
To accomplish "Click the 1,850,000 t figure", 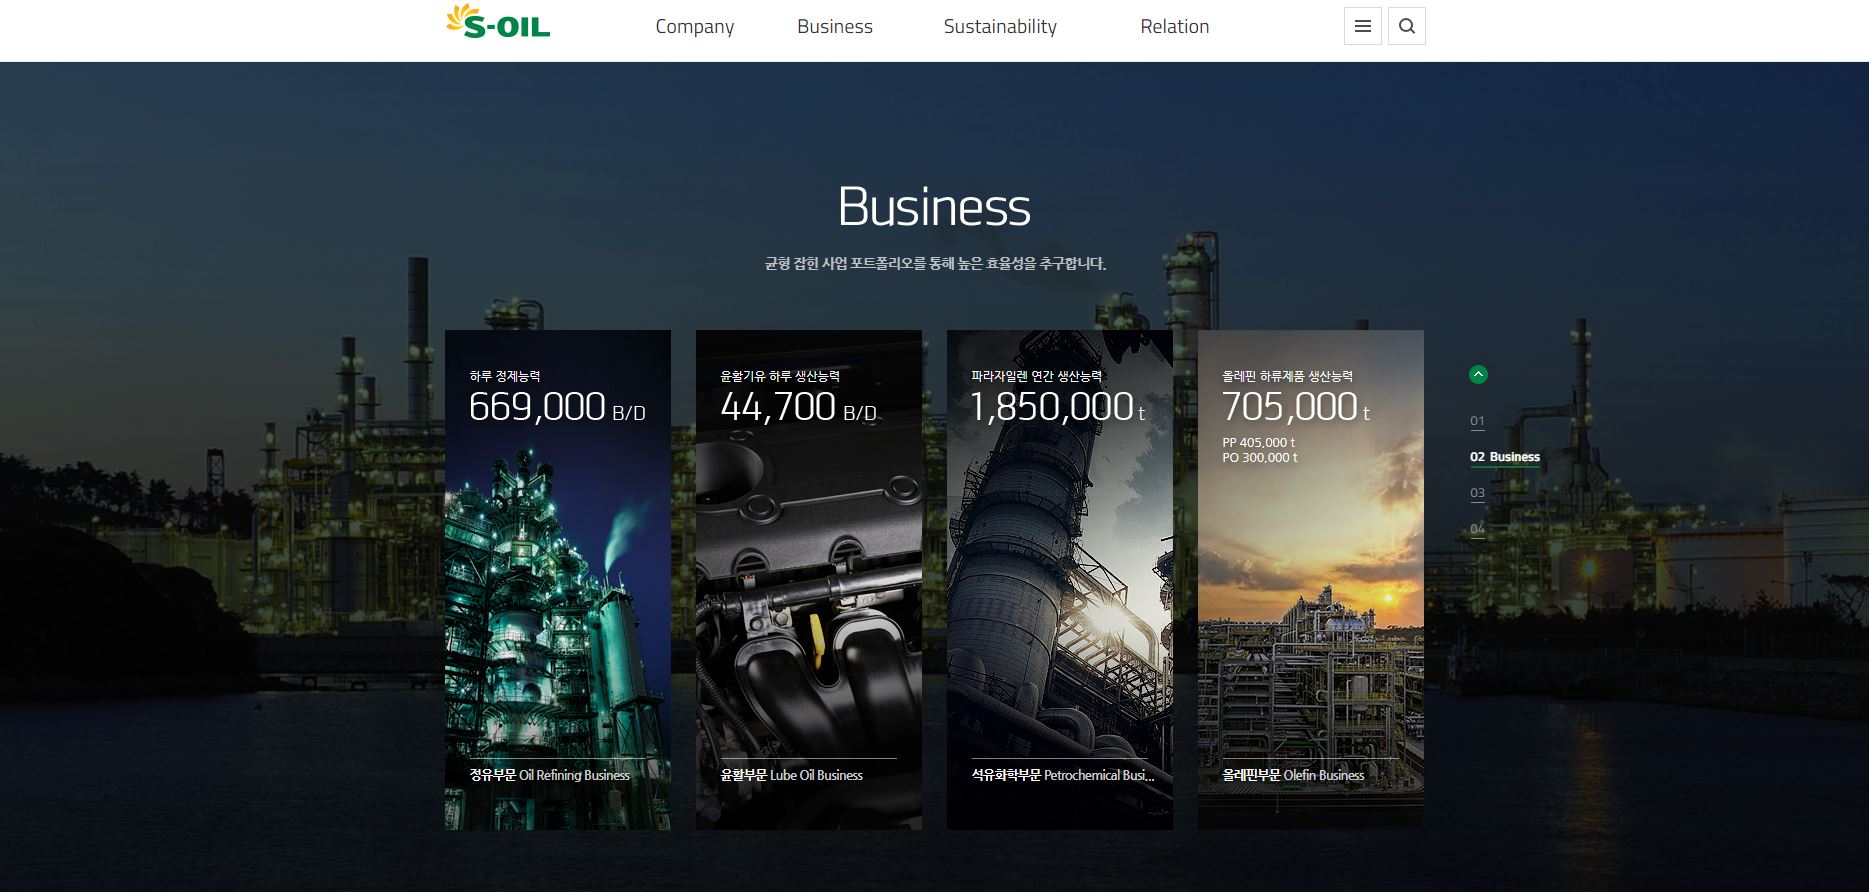I will 1058,407.
